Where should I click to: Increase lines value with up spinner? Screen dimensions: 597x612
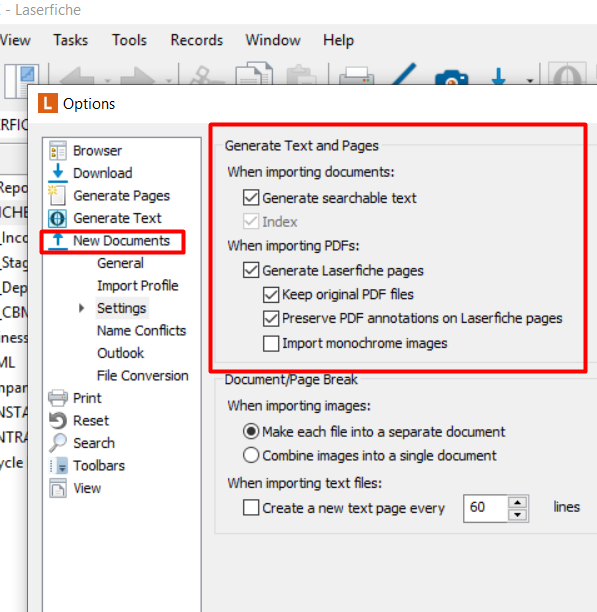518,502
